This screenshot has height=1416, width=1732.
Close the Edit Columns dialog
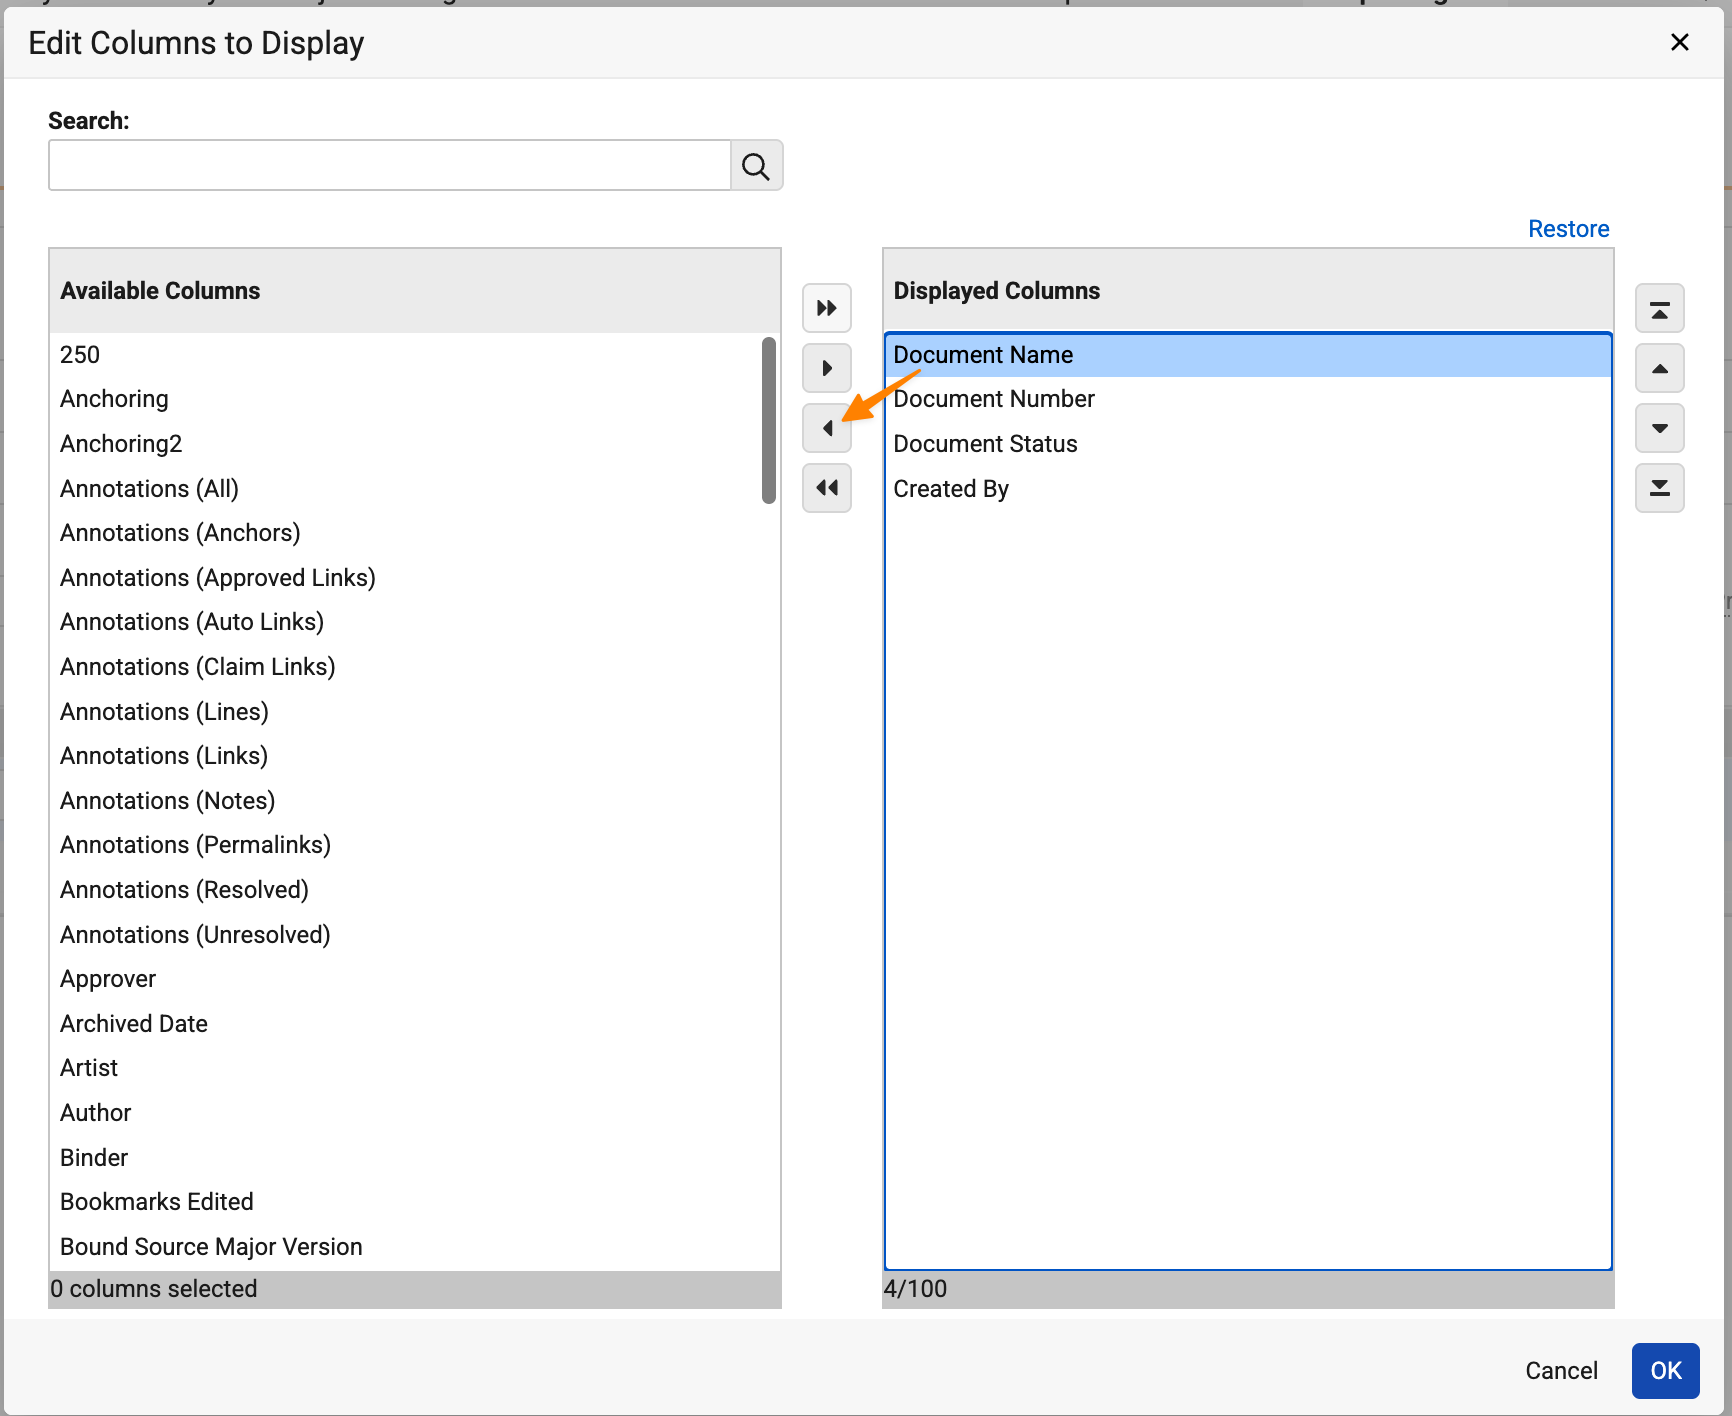[1679, 42]
